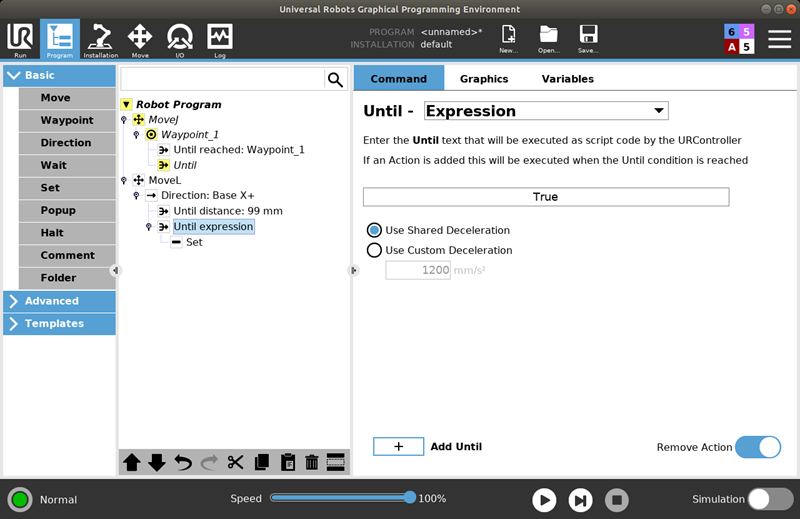Click the undo arrow icon
The height and width of the screenshot is (519, 800).
(183, 462)
